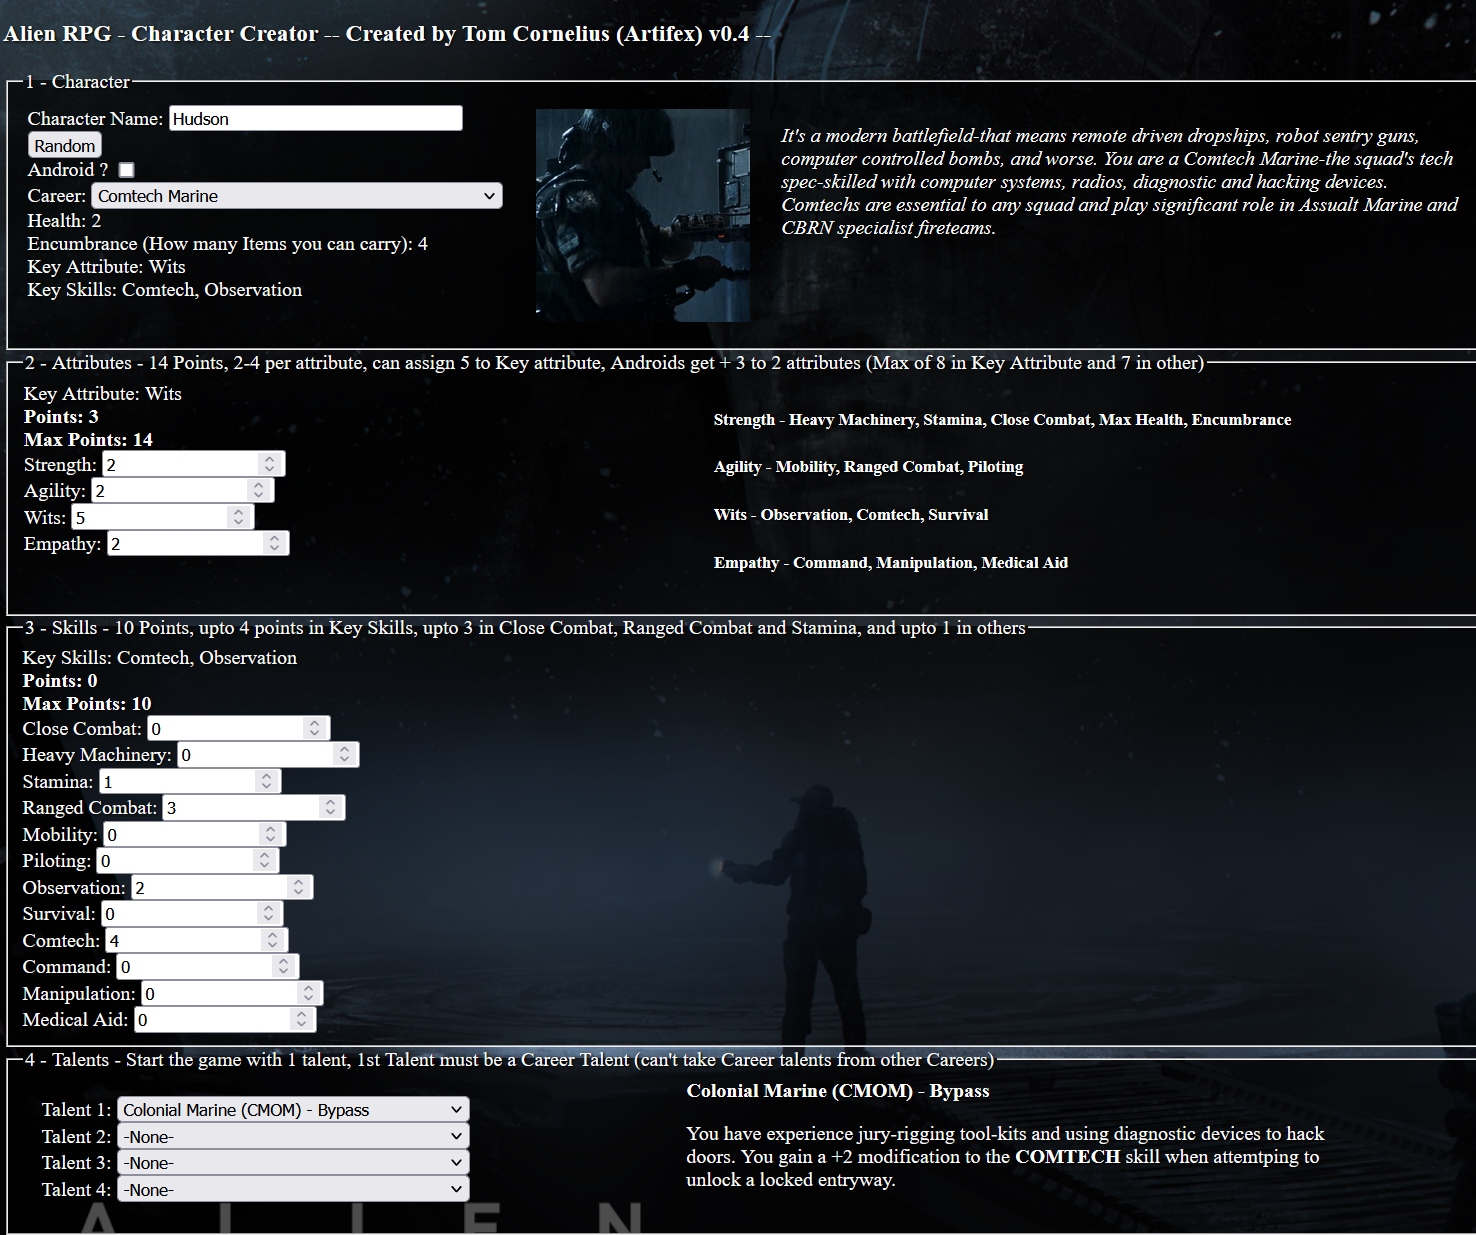This screenshot has width=1476, height=1235.
Task: Decrease the Ranged Combat skill value
Action: coord(330,811)
